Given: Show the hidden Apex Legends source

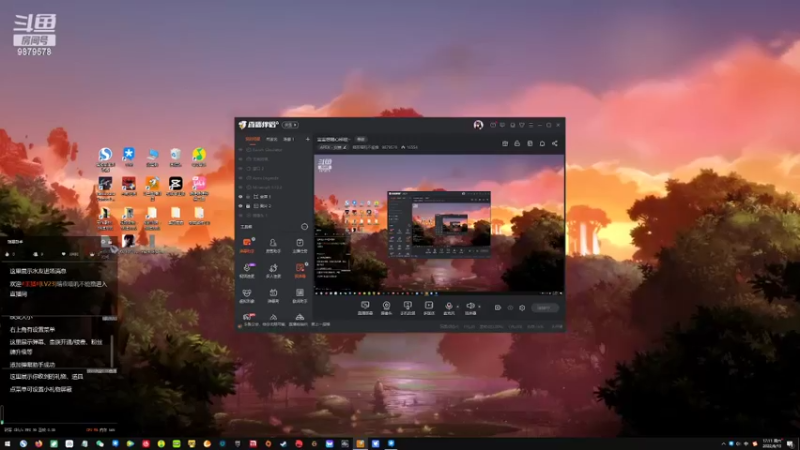Looking at the screenshot, I should coord(241,178).
